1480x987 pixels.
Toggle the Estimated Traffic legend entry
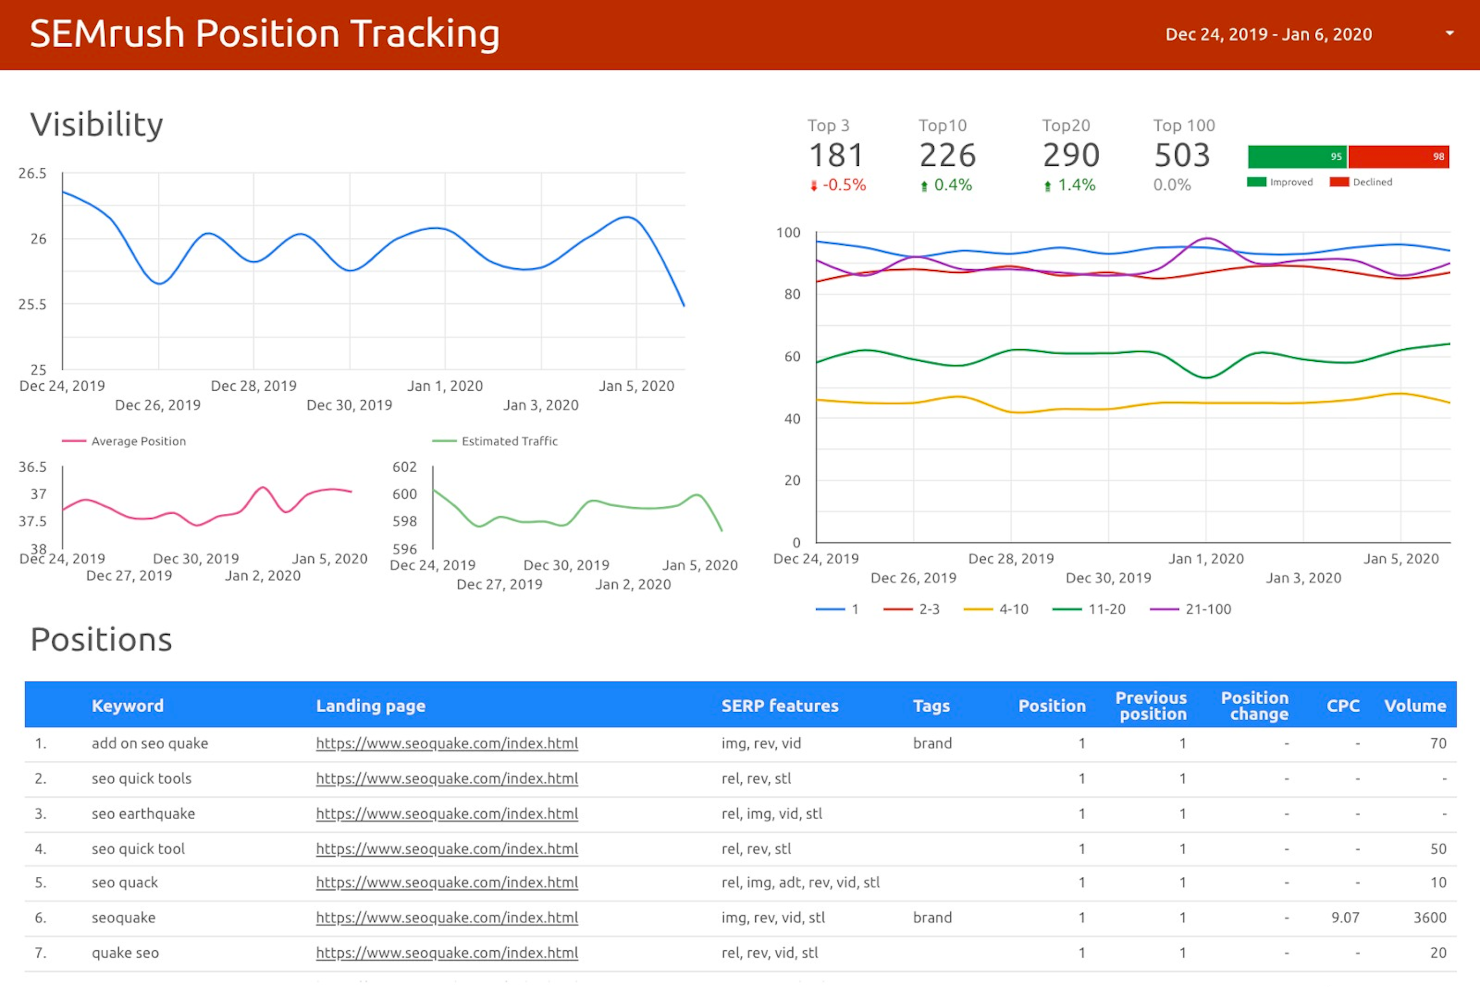[x=495, y=441]
